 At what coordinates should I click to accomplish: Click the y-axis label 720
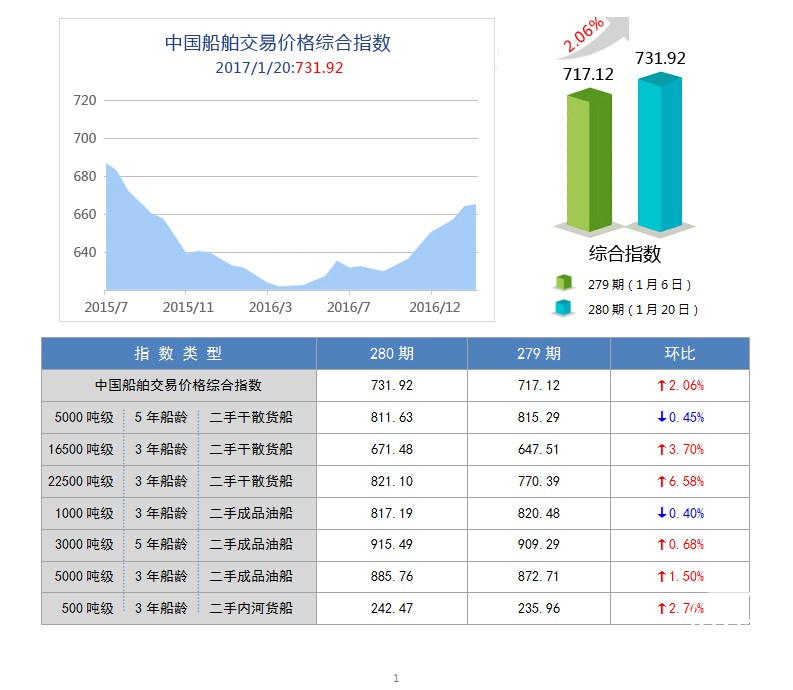pos(84,100)
